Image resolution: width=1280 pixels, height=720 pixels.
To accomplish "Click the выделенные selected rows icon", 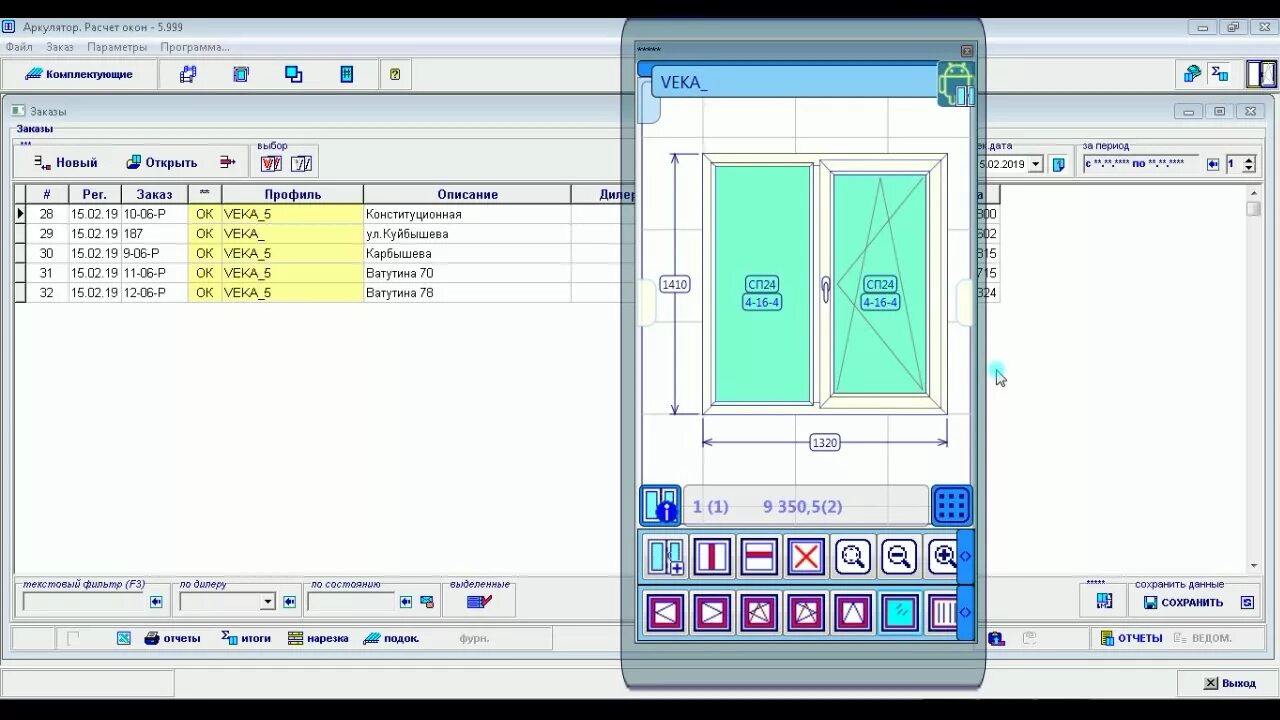I will coord(480,602).
